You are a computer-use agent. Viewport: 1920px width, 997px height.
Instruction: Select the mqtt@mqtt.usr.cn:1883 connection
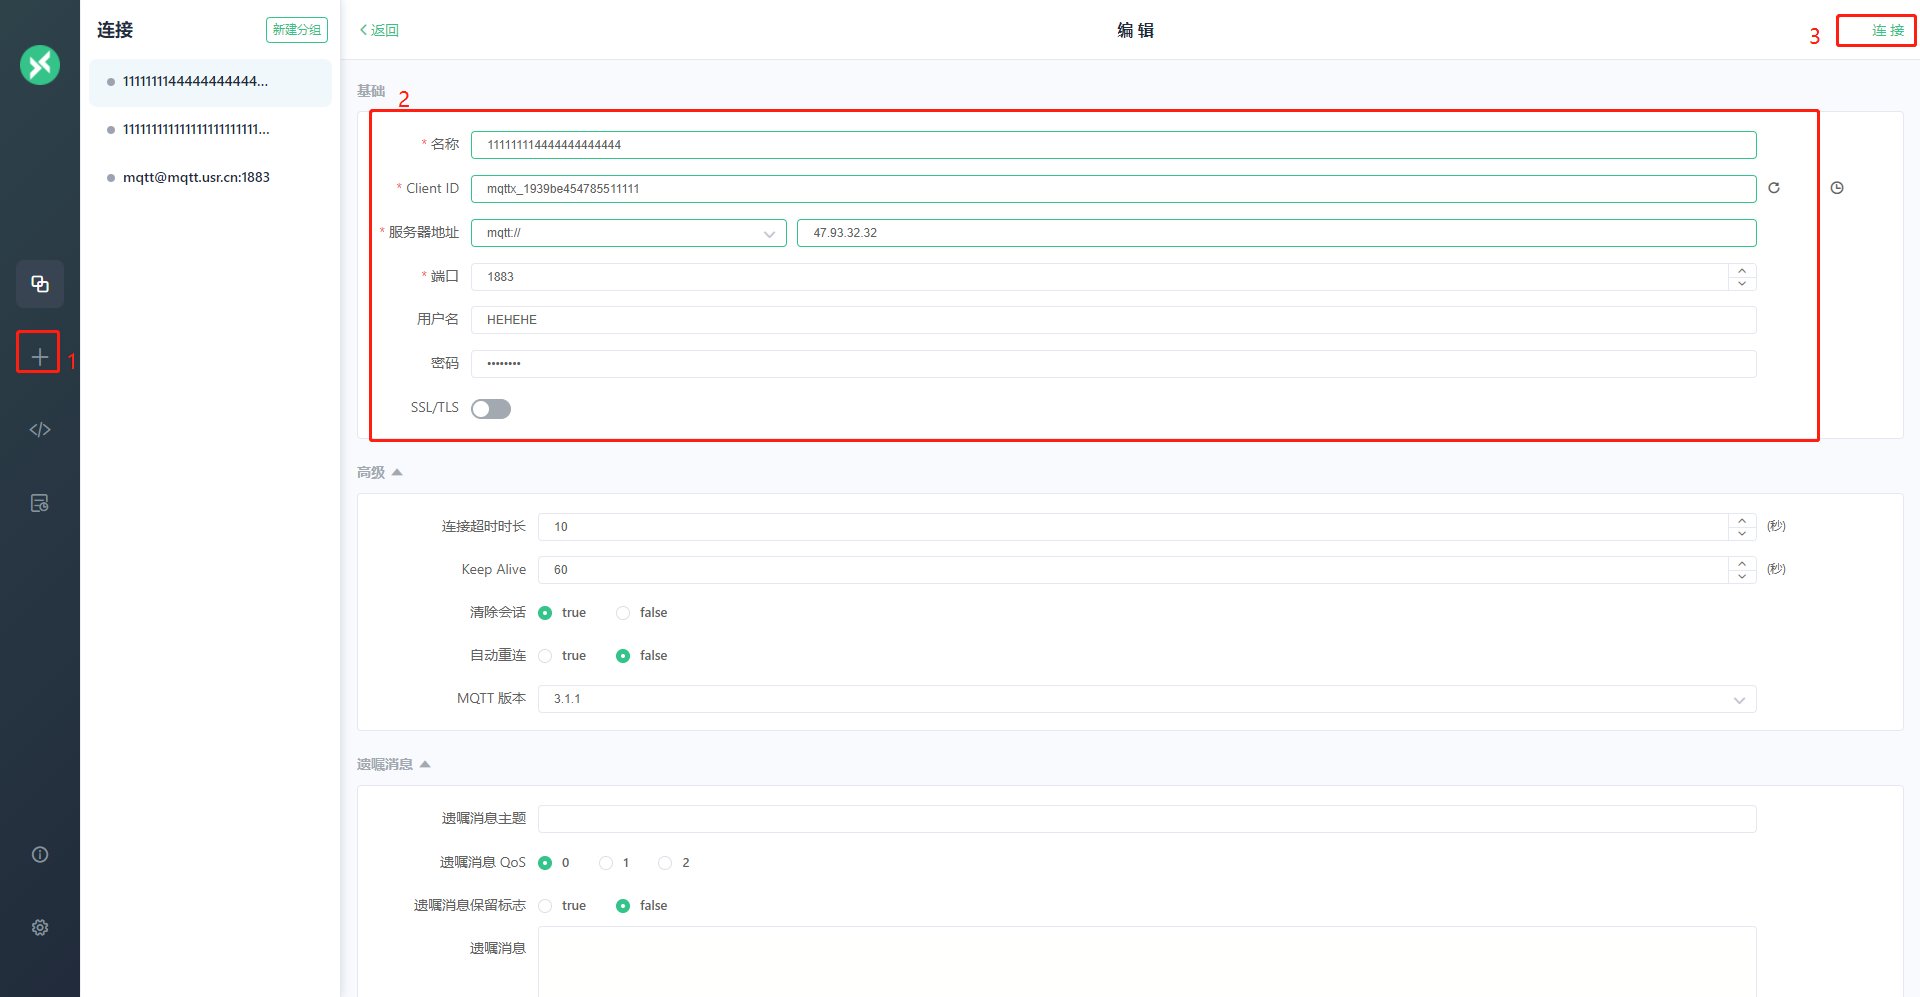click(x=196, y=178)
